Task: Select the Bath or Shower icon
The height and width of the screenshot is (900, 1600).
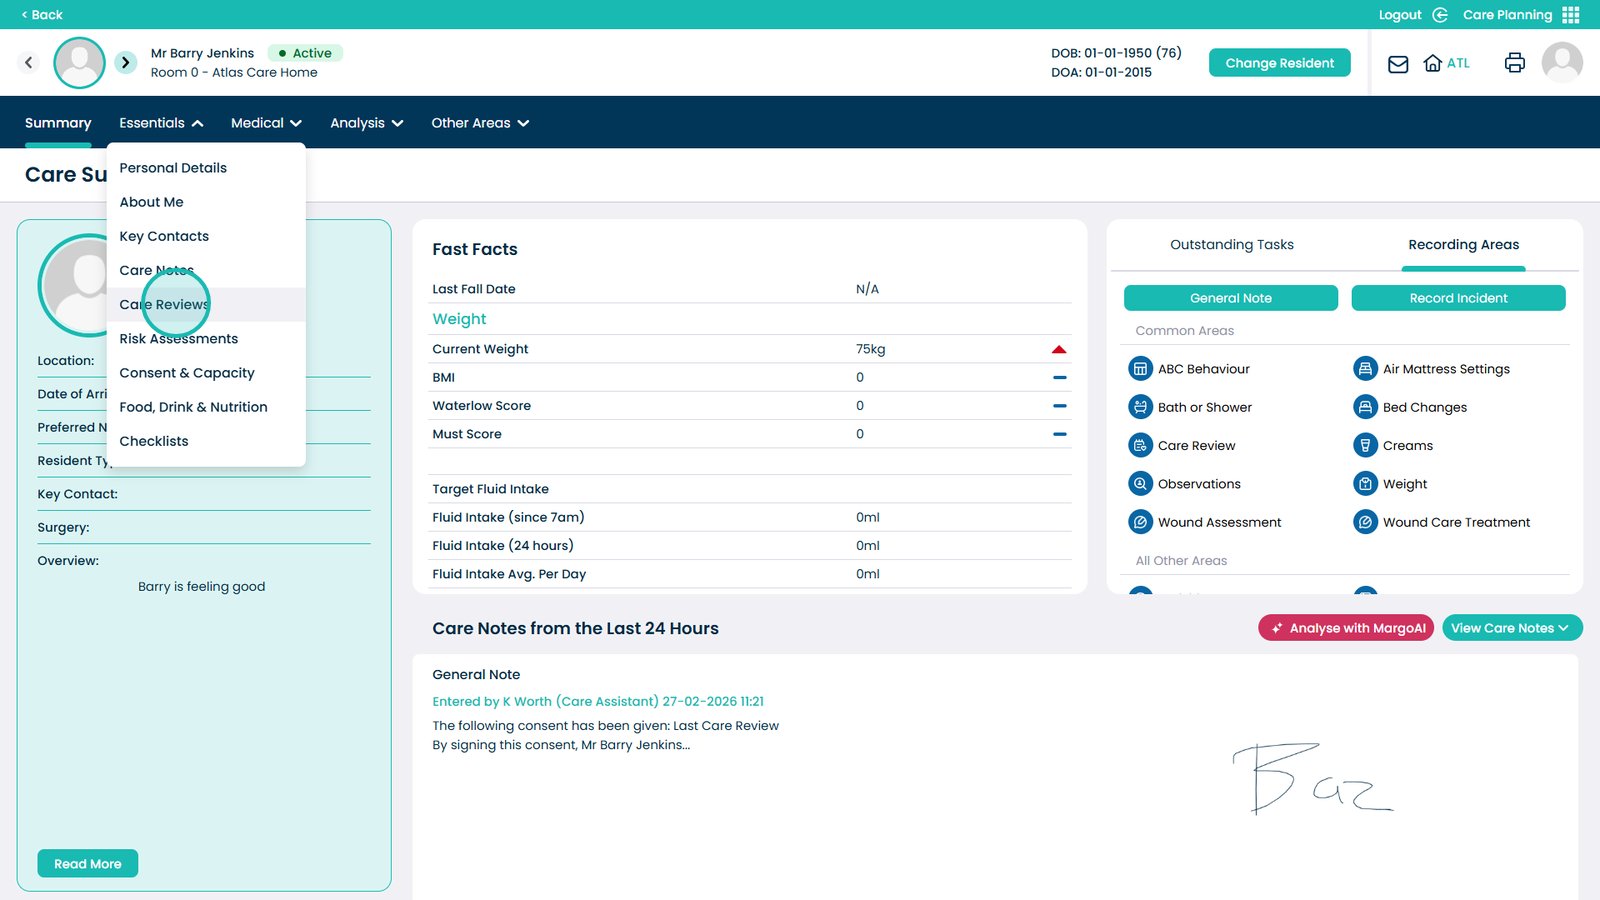Action: point(1140,407)
